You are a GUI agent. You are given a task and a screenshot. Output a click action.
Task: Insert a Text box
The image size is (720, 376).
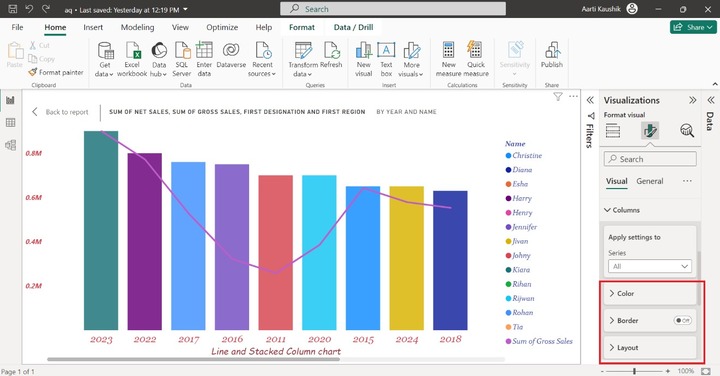coord(386,60)
